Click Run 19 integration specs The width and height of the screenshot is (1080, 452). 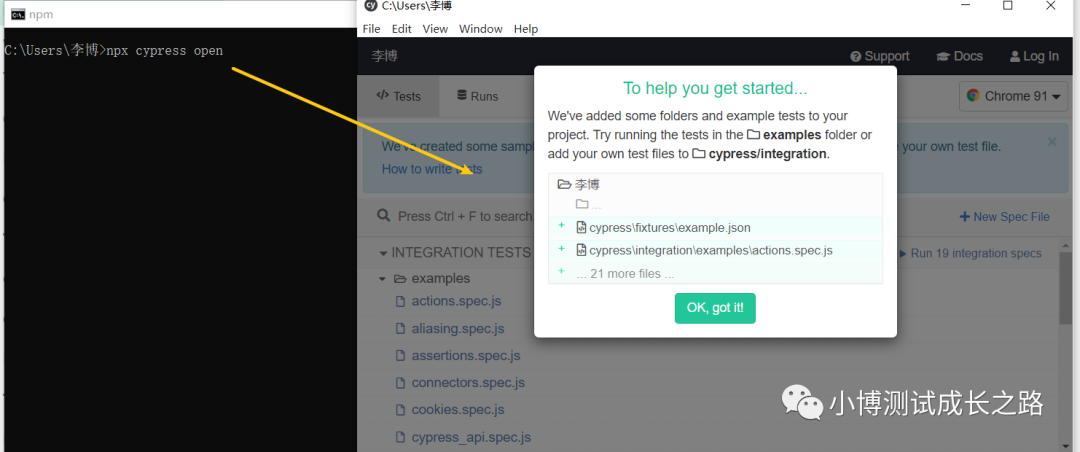[x=970, y=254]
